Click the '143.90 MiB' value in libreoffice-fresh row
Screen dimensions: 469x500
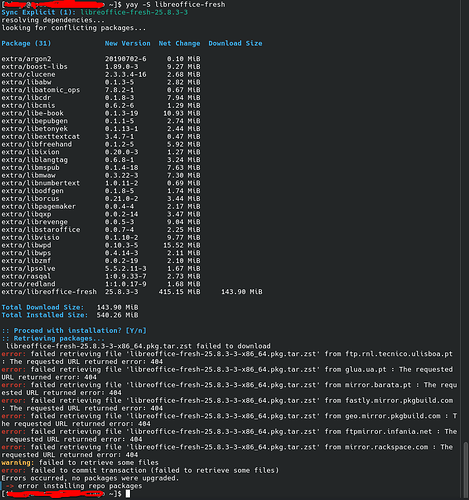tap(242, 292)
